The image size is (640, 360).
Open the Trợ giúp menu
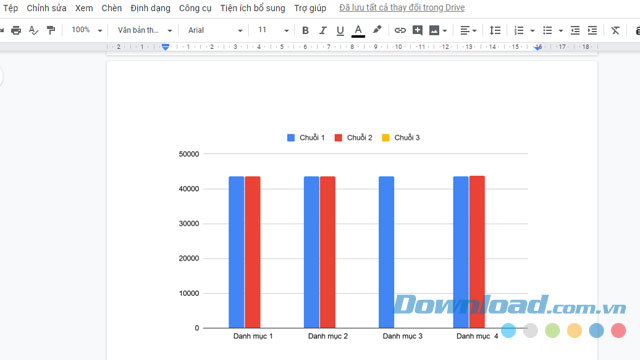[310, 8]
